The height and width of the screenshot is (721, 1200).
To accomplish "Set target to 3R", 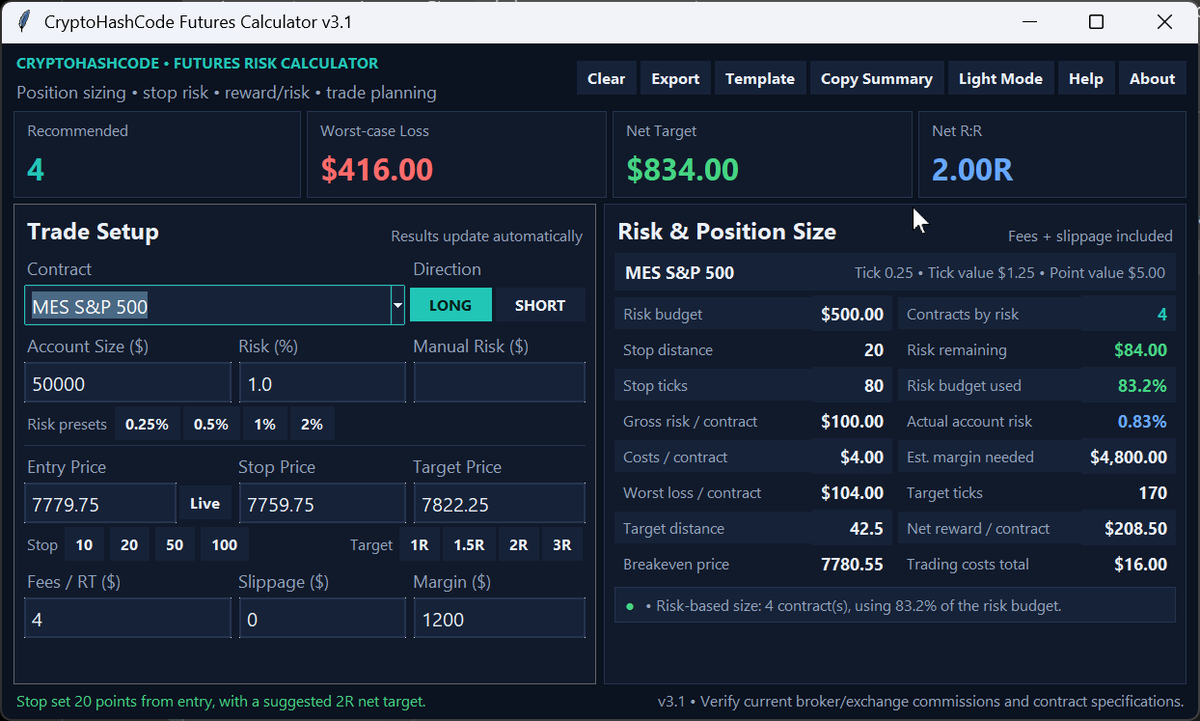I will pos(562,545).
